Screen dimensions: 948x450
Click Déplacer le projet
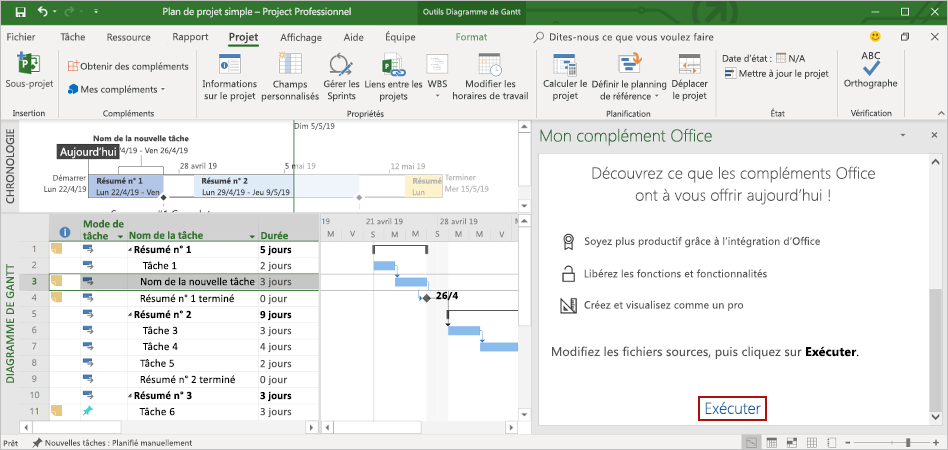[x=689, y=77]
